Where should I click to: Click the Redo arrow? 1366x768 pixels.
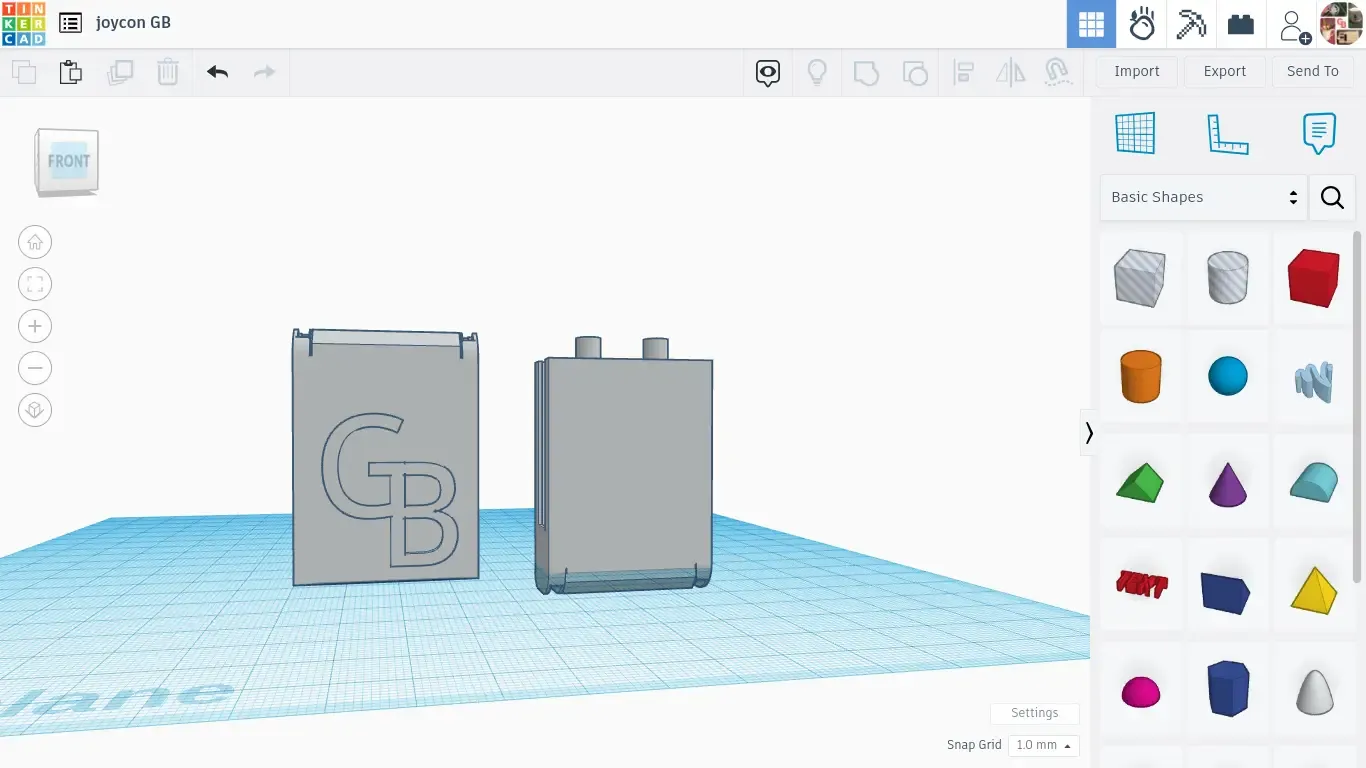(264, 72)
